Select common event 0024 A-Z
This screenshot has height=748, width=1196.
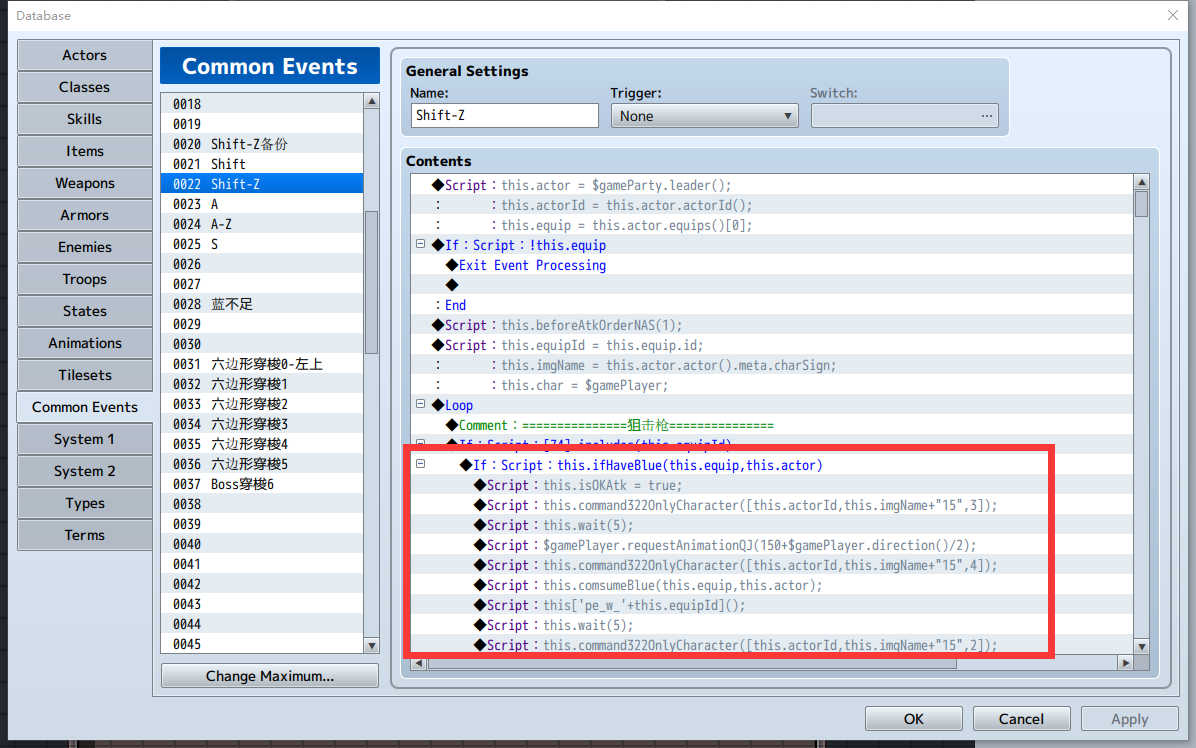pyautogui.click(x=262, y=224)
